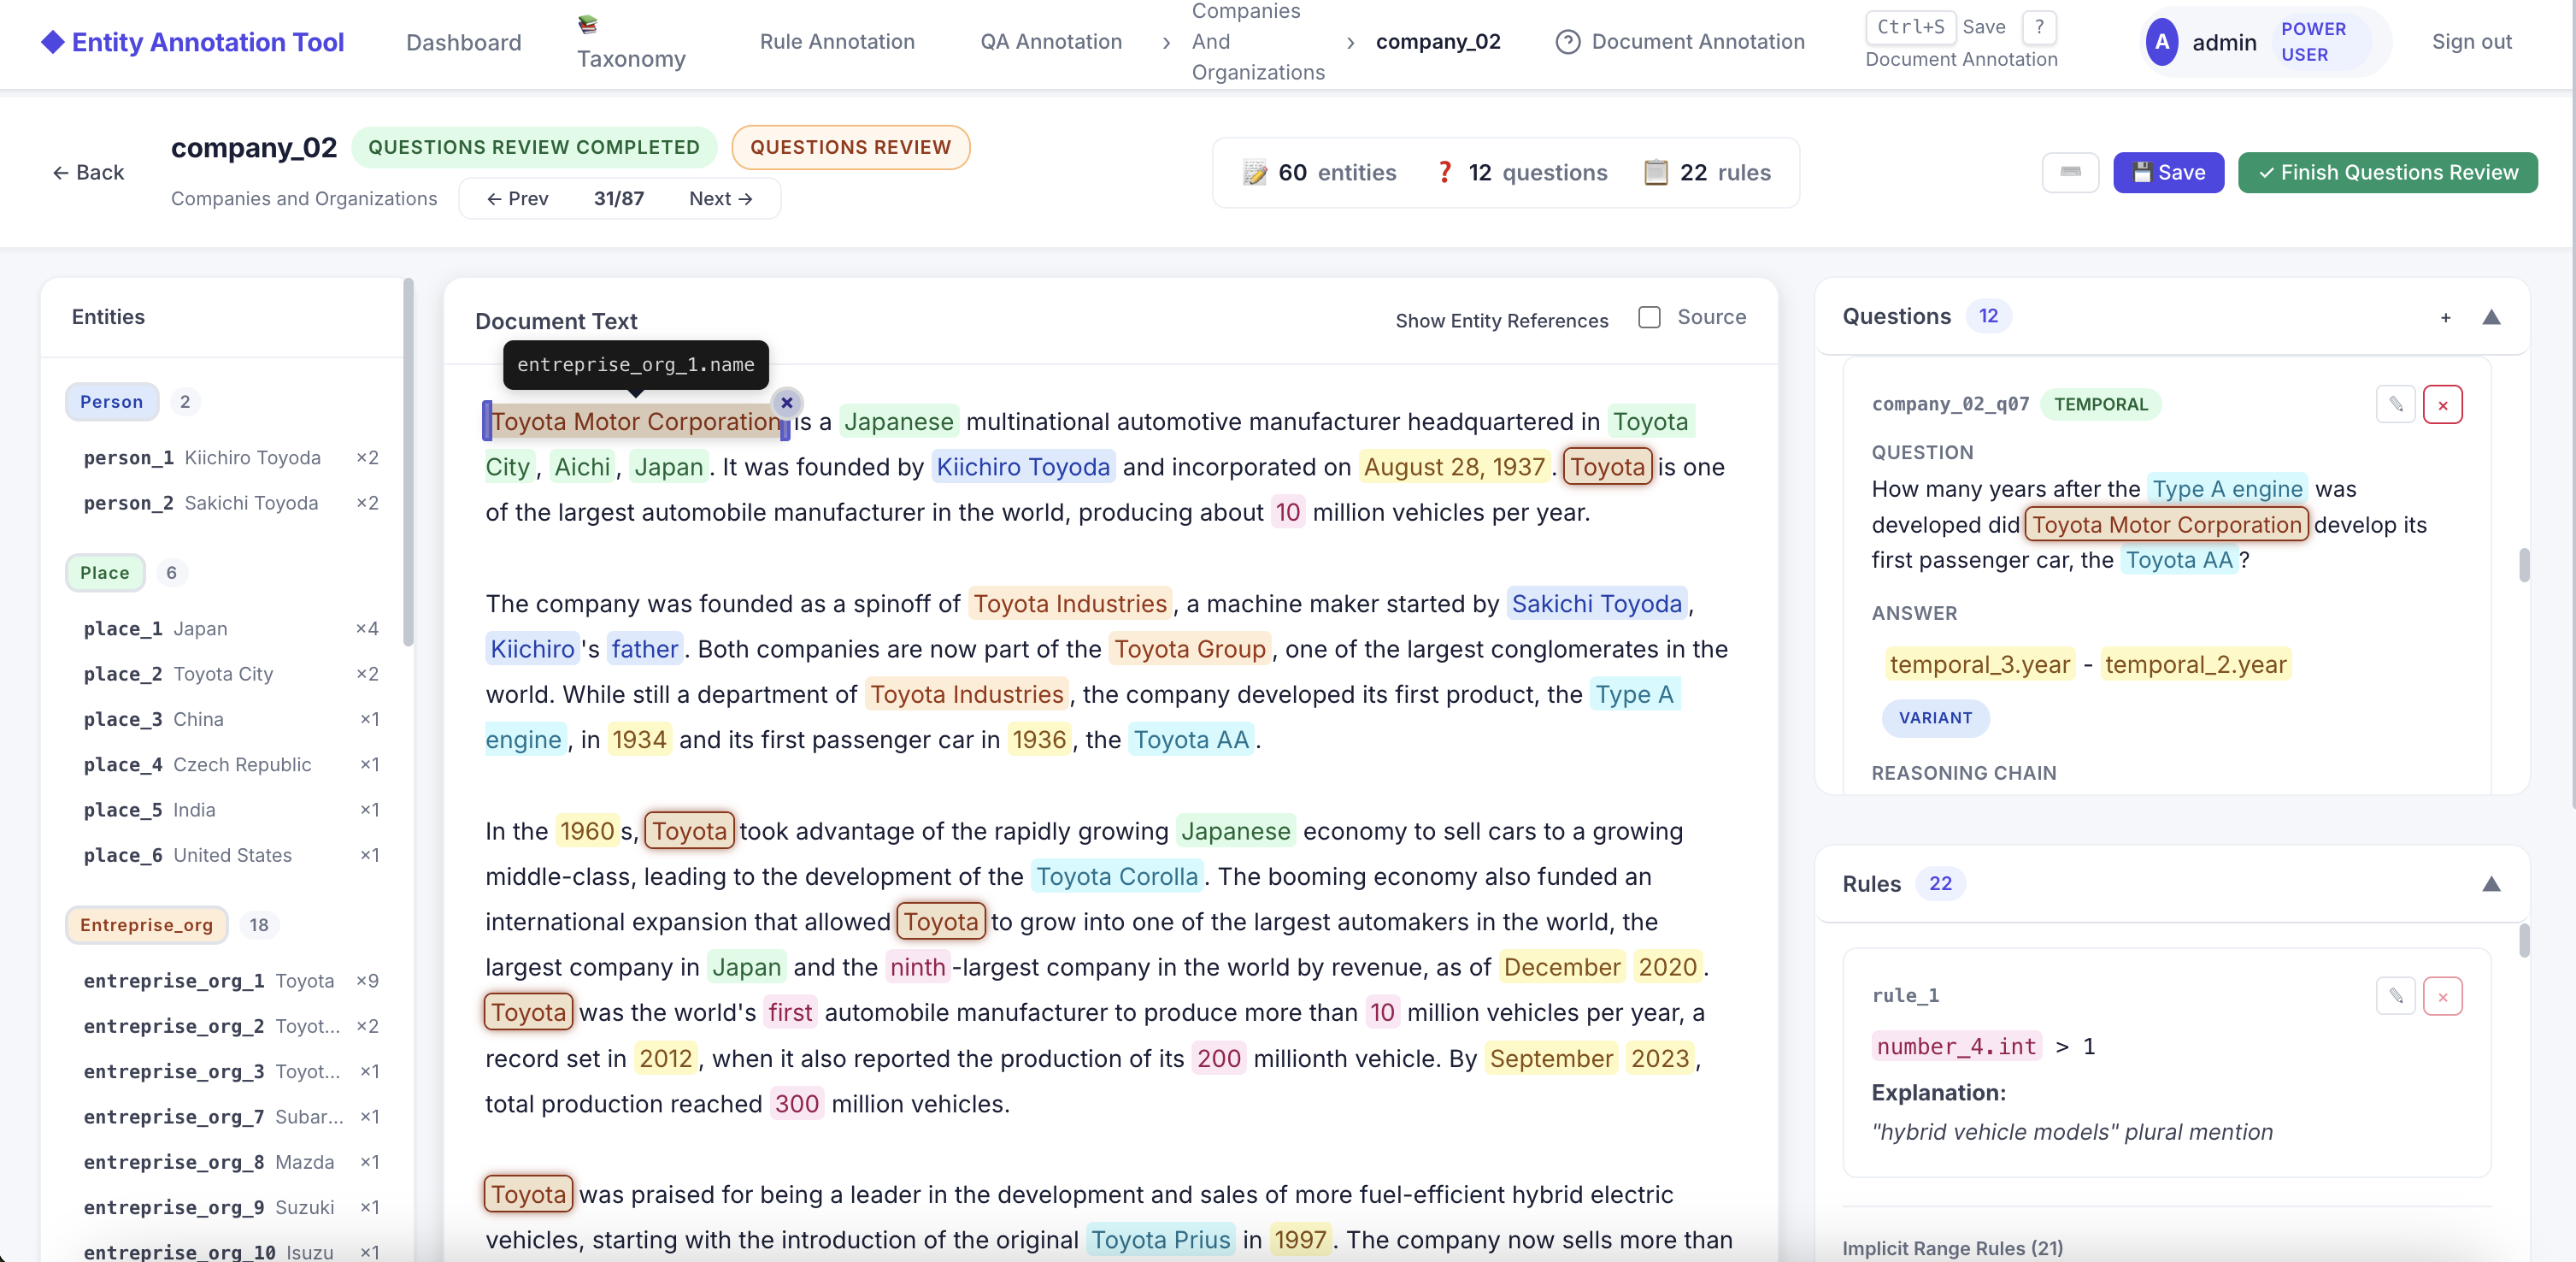Remove the Toyota Motor Corporation annotation with x
The height and width of the screenshot is (1262, 2576).
[787, 403]
